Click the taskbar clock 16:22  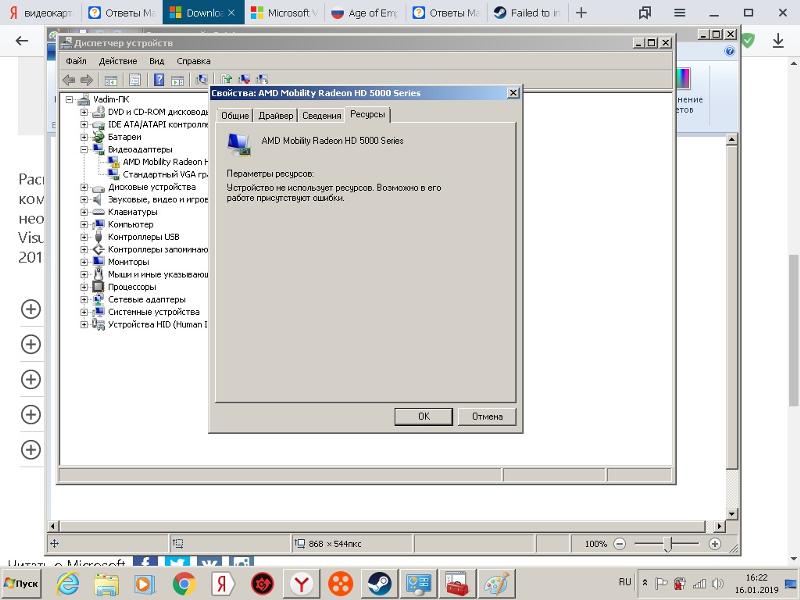[757, 578]
